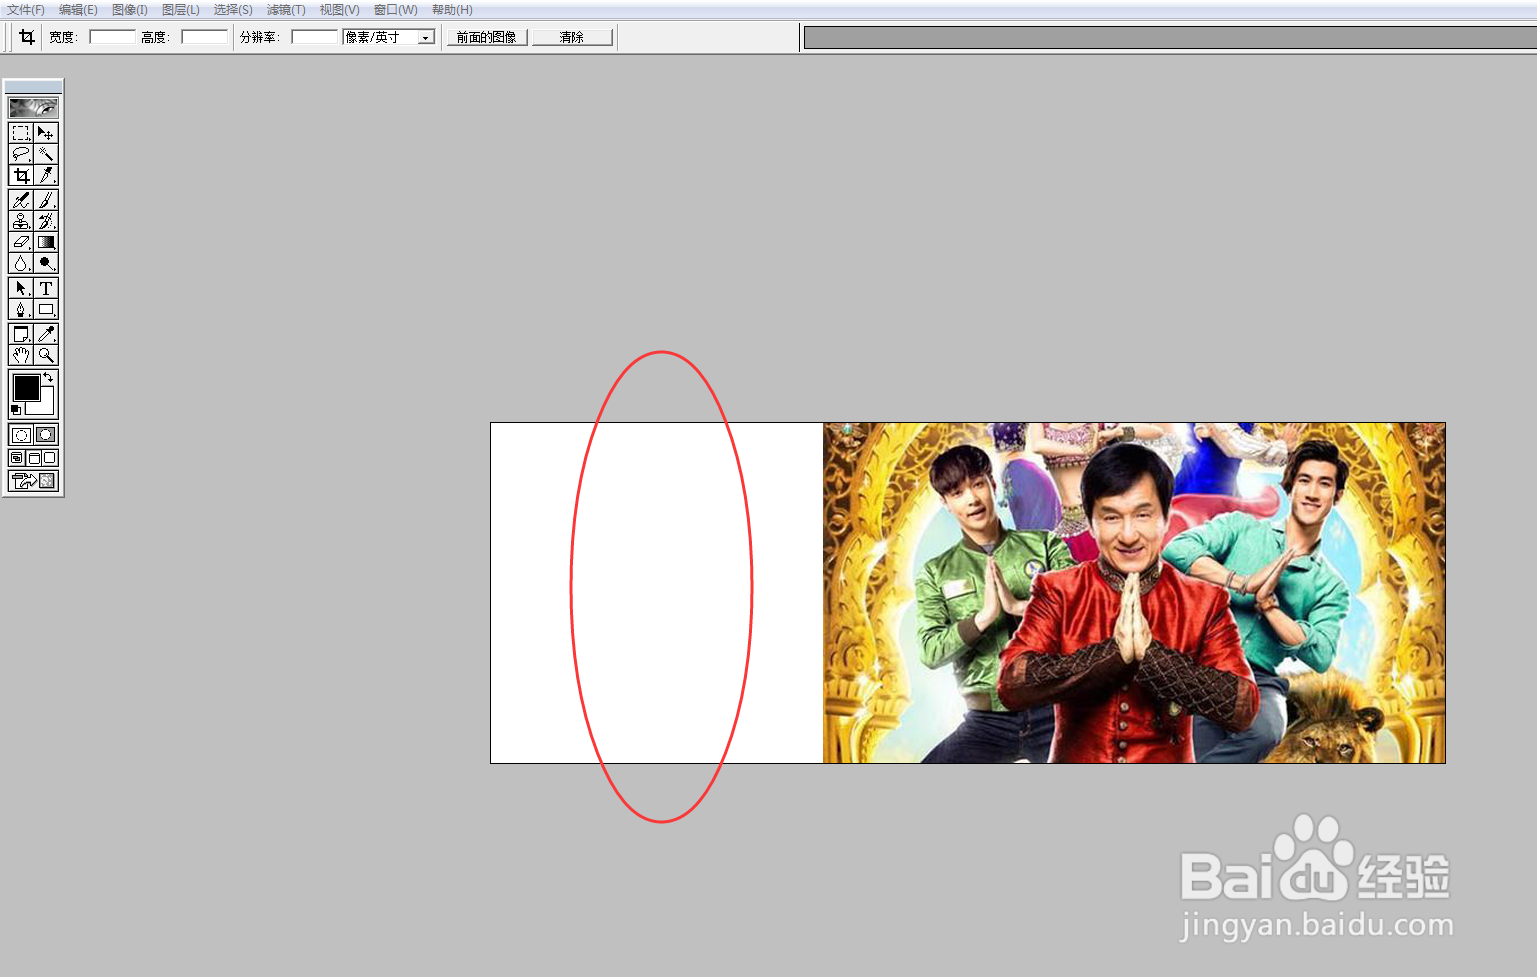The width and height of the screenshot is (1537, 977).
Task: Swap foreground and background colors
Action: 48,377
